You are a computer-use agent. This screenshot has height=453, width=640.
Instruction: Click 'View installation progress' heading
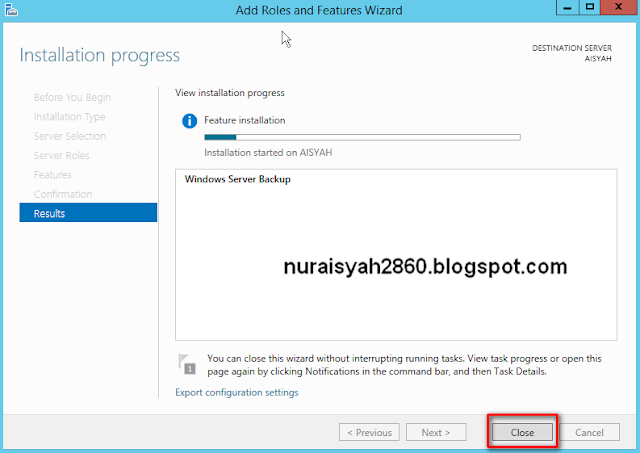tap(230, 93)
